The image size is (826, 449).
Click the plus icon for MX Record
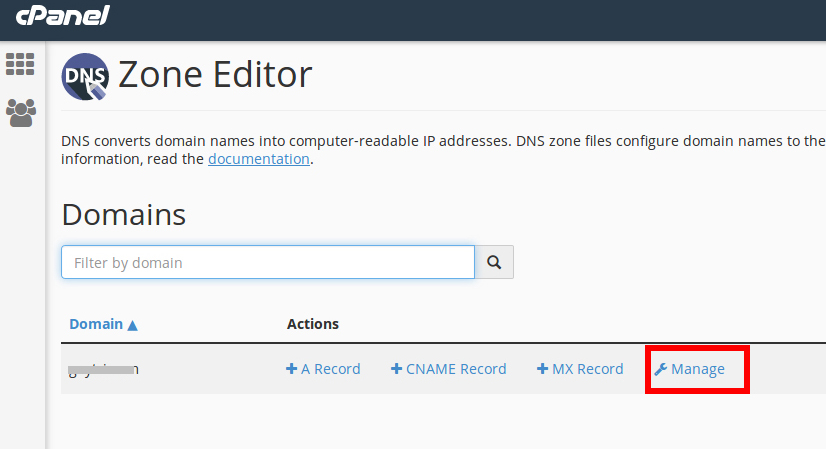click(x=543, y=369)
